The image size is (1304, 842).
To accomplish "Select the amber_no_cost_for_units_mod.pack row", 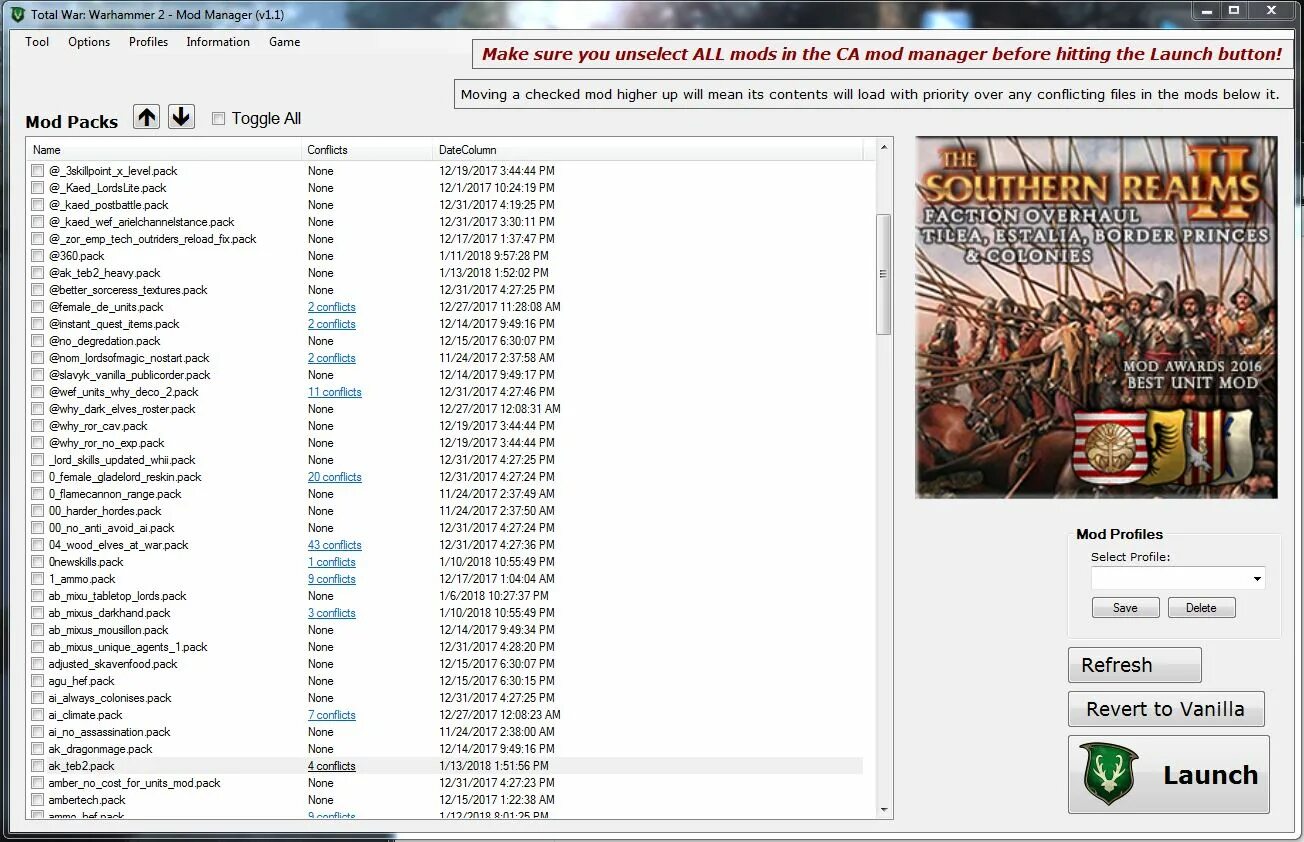I will 445,783.
